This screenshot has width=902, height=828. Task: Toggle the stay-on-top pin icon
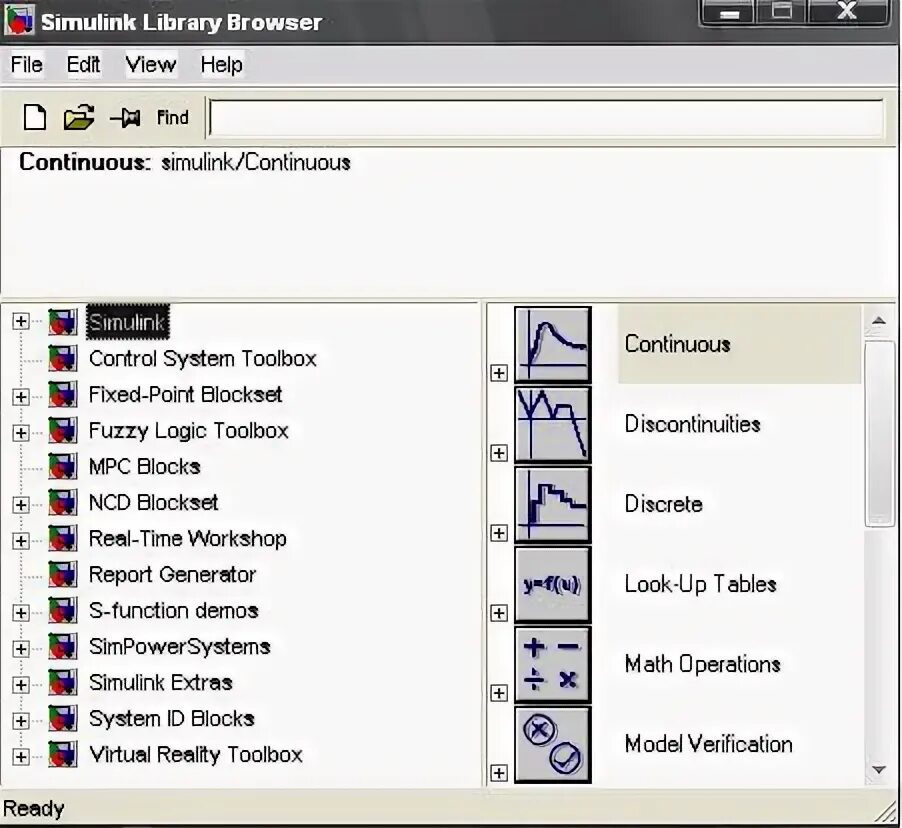(125, 118)
